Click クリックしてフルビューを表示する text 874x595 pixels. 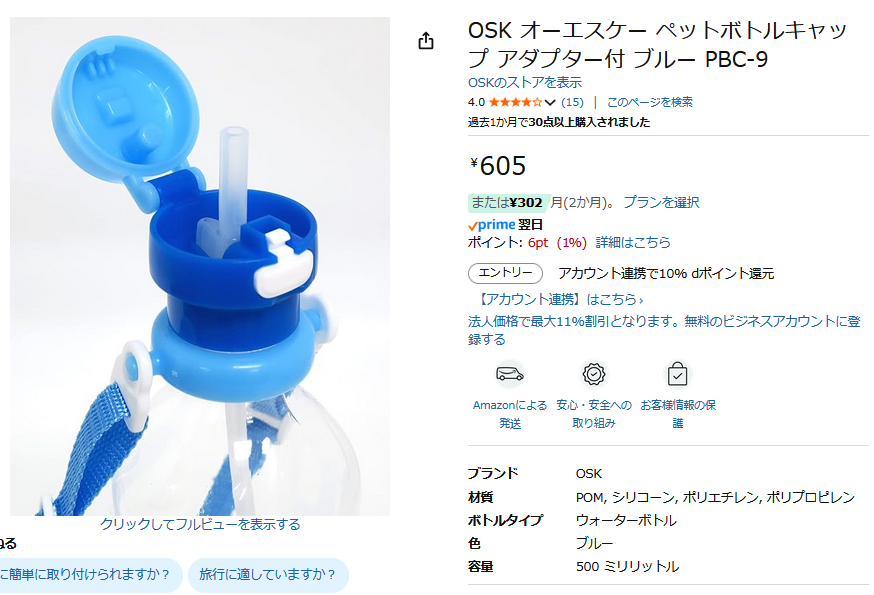tap(200, 524)
